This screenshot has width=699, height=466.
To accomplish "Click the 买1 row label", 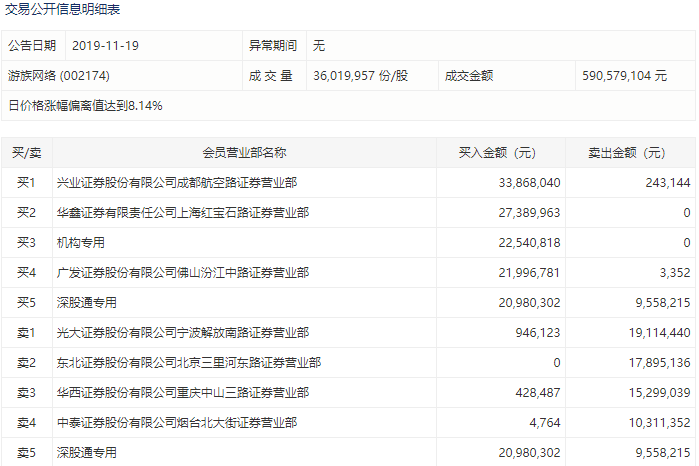I will pyautogui.click(x=26, y=183).
